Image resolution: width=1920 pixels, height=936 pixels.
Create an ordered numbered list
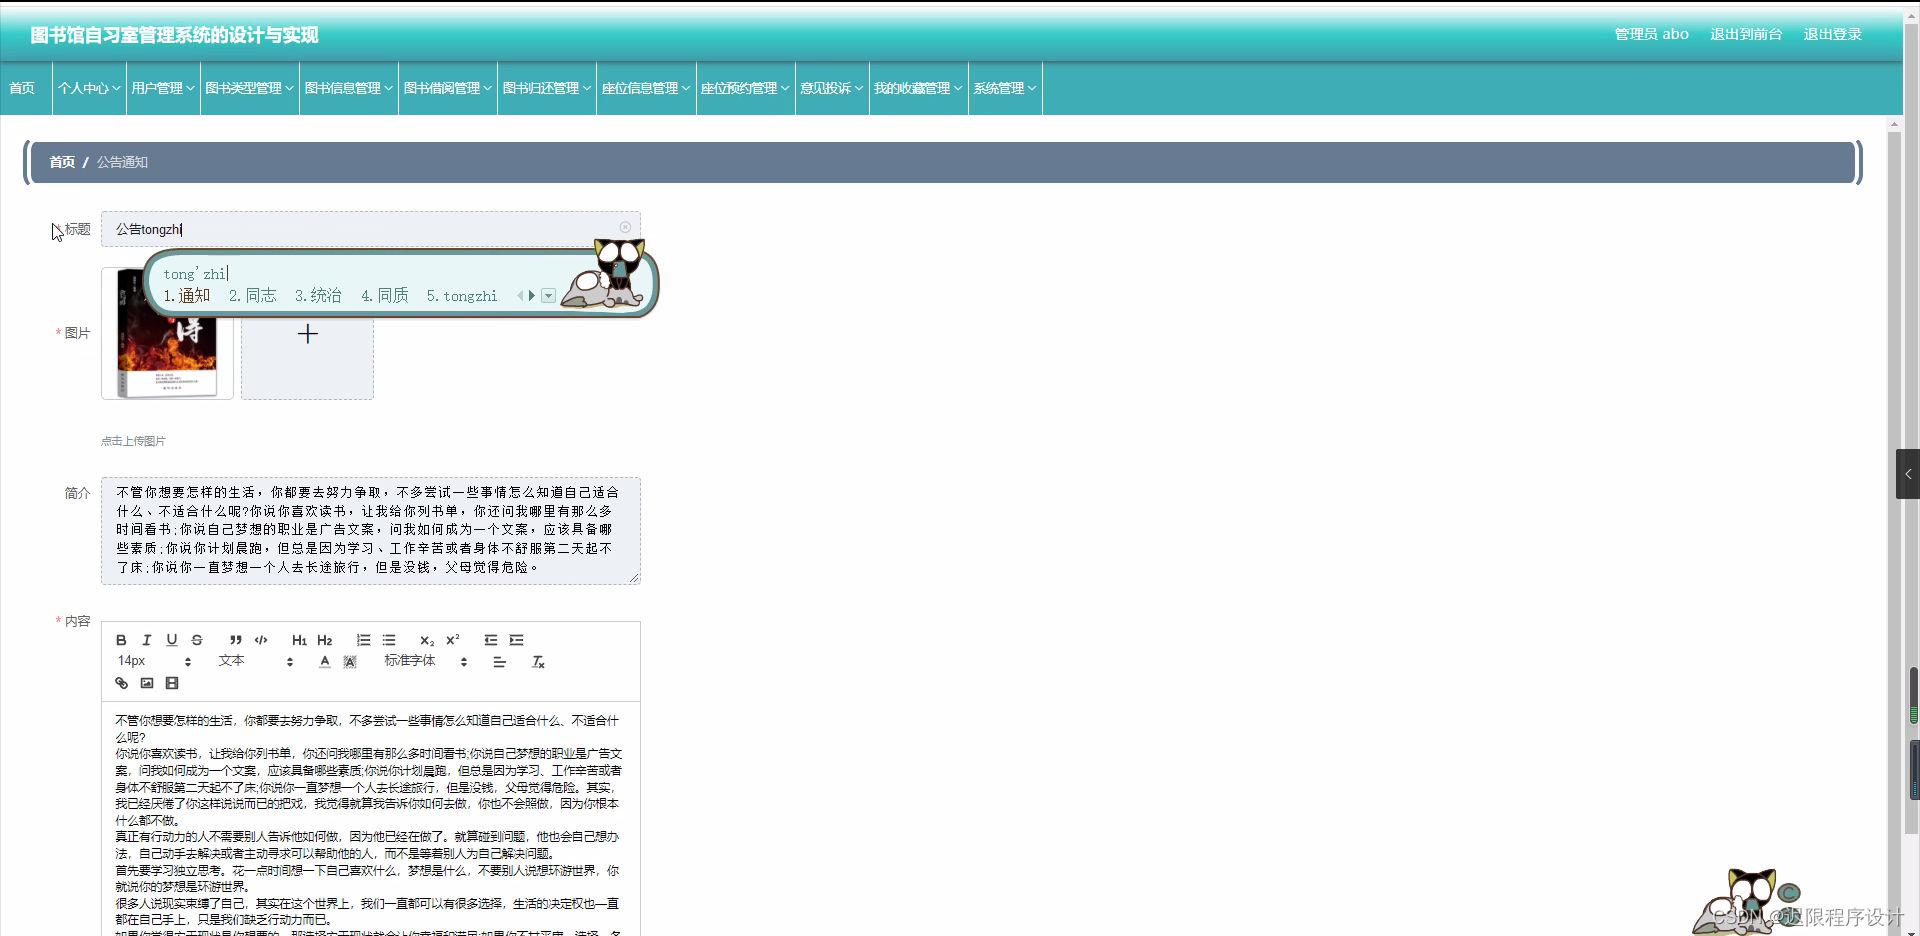(x=364, y=640)
